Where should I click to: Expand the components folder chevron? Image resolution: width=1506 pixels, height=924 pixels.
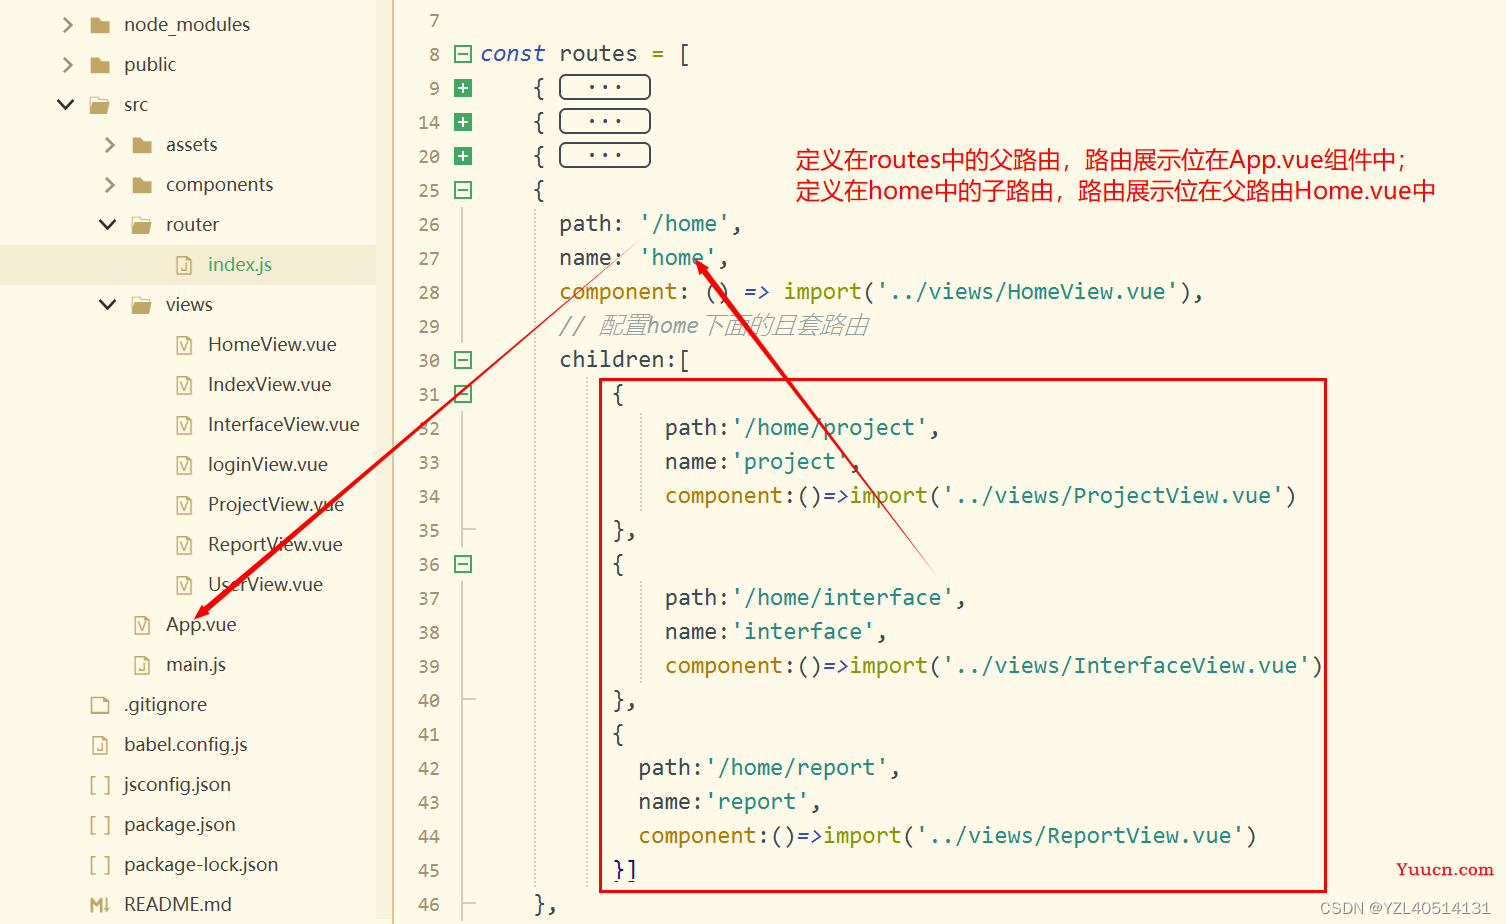(x=109, y=185)
